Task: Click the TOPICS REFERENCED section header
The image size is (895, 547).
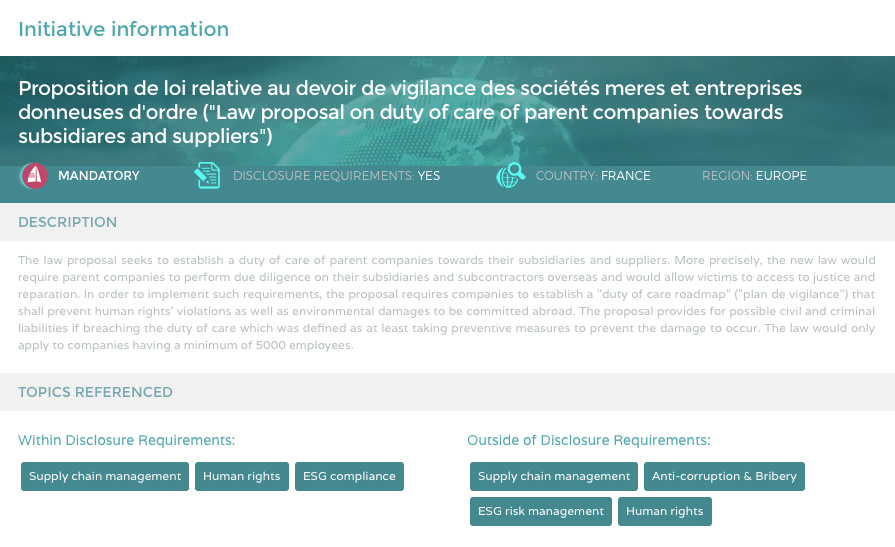Action: tap(95, 392)
